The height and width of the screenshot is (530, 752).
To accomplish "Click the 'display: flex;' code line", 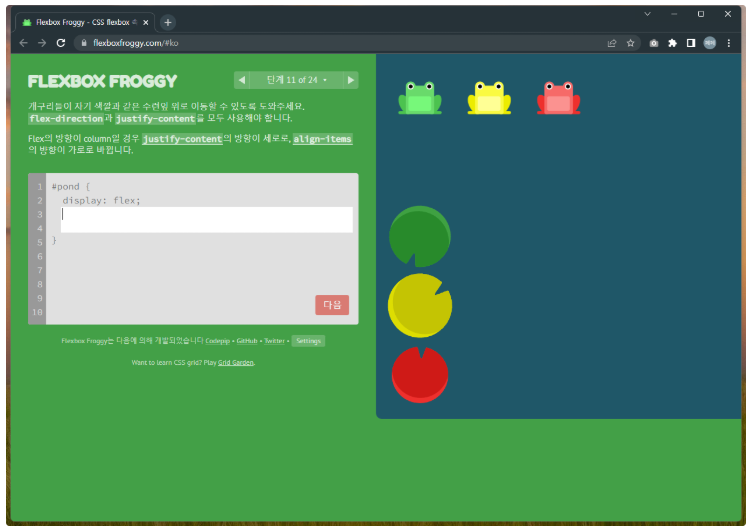I will click(x=101, y=200).
